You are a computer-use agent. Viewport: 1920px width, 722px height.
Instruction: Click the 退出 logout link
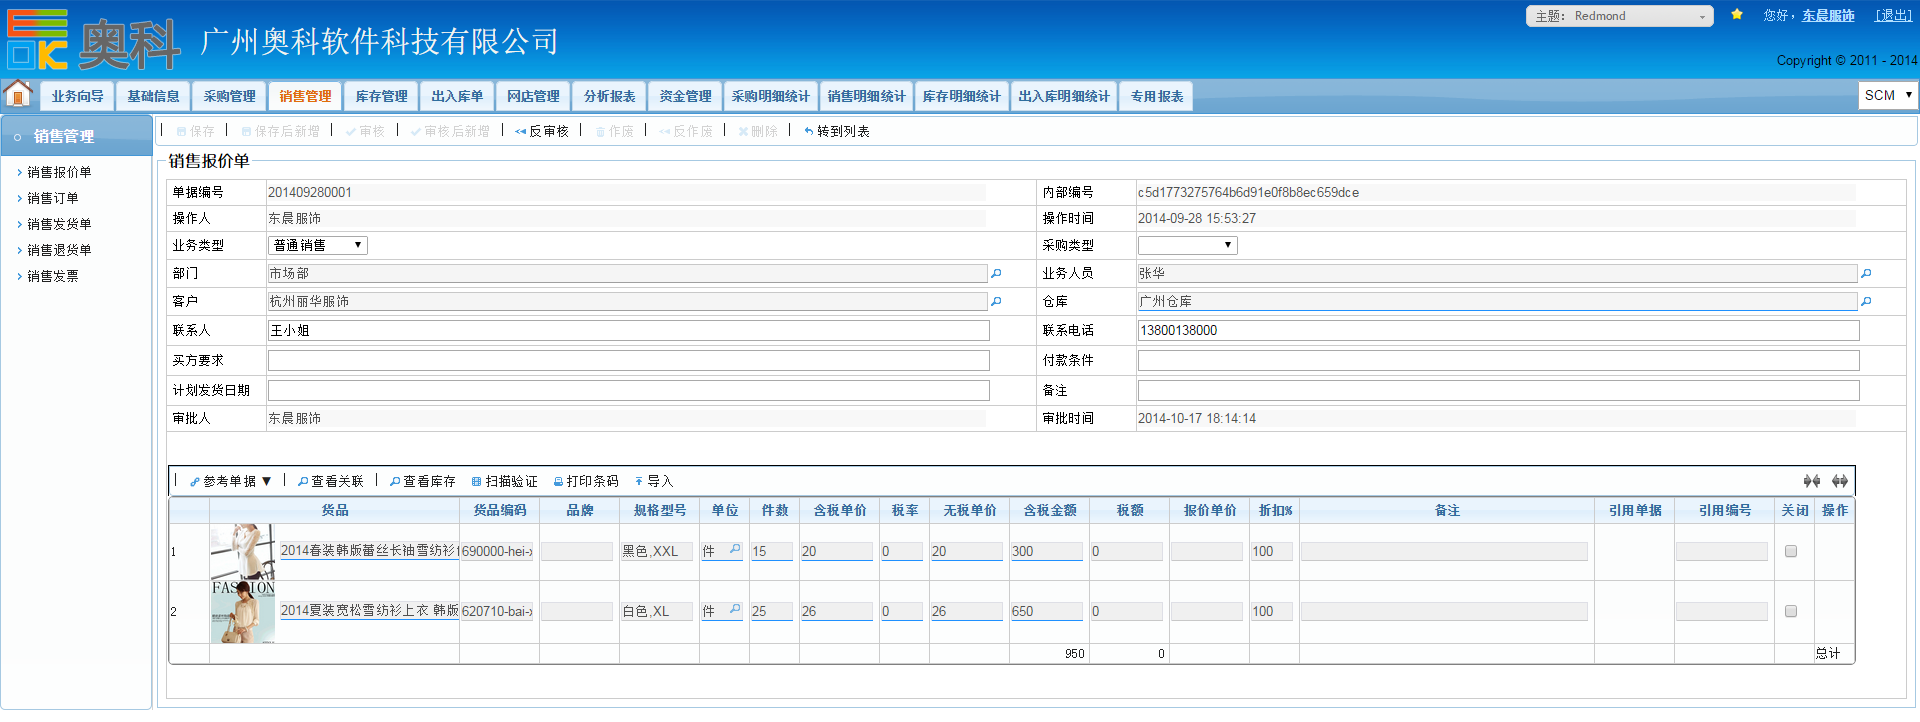point(1893,15)
